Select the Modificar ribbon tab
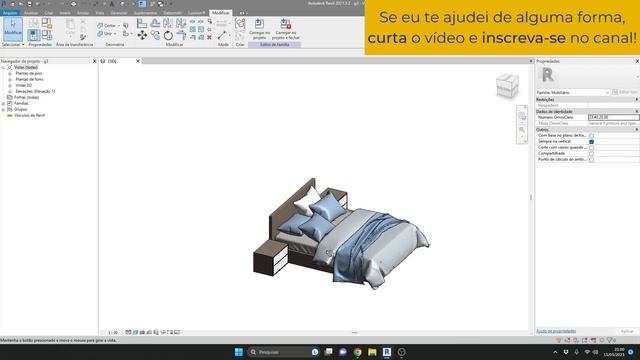The width and height of the screenshot is (640, 360). point(220,13)
